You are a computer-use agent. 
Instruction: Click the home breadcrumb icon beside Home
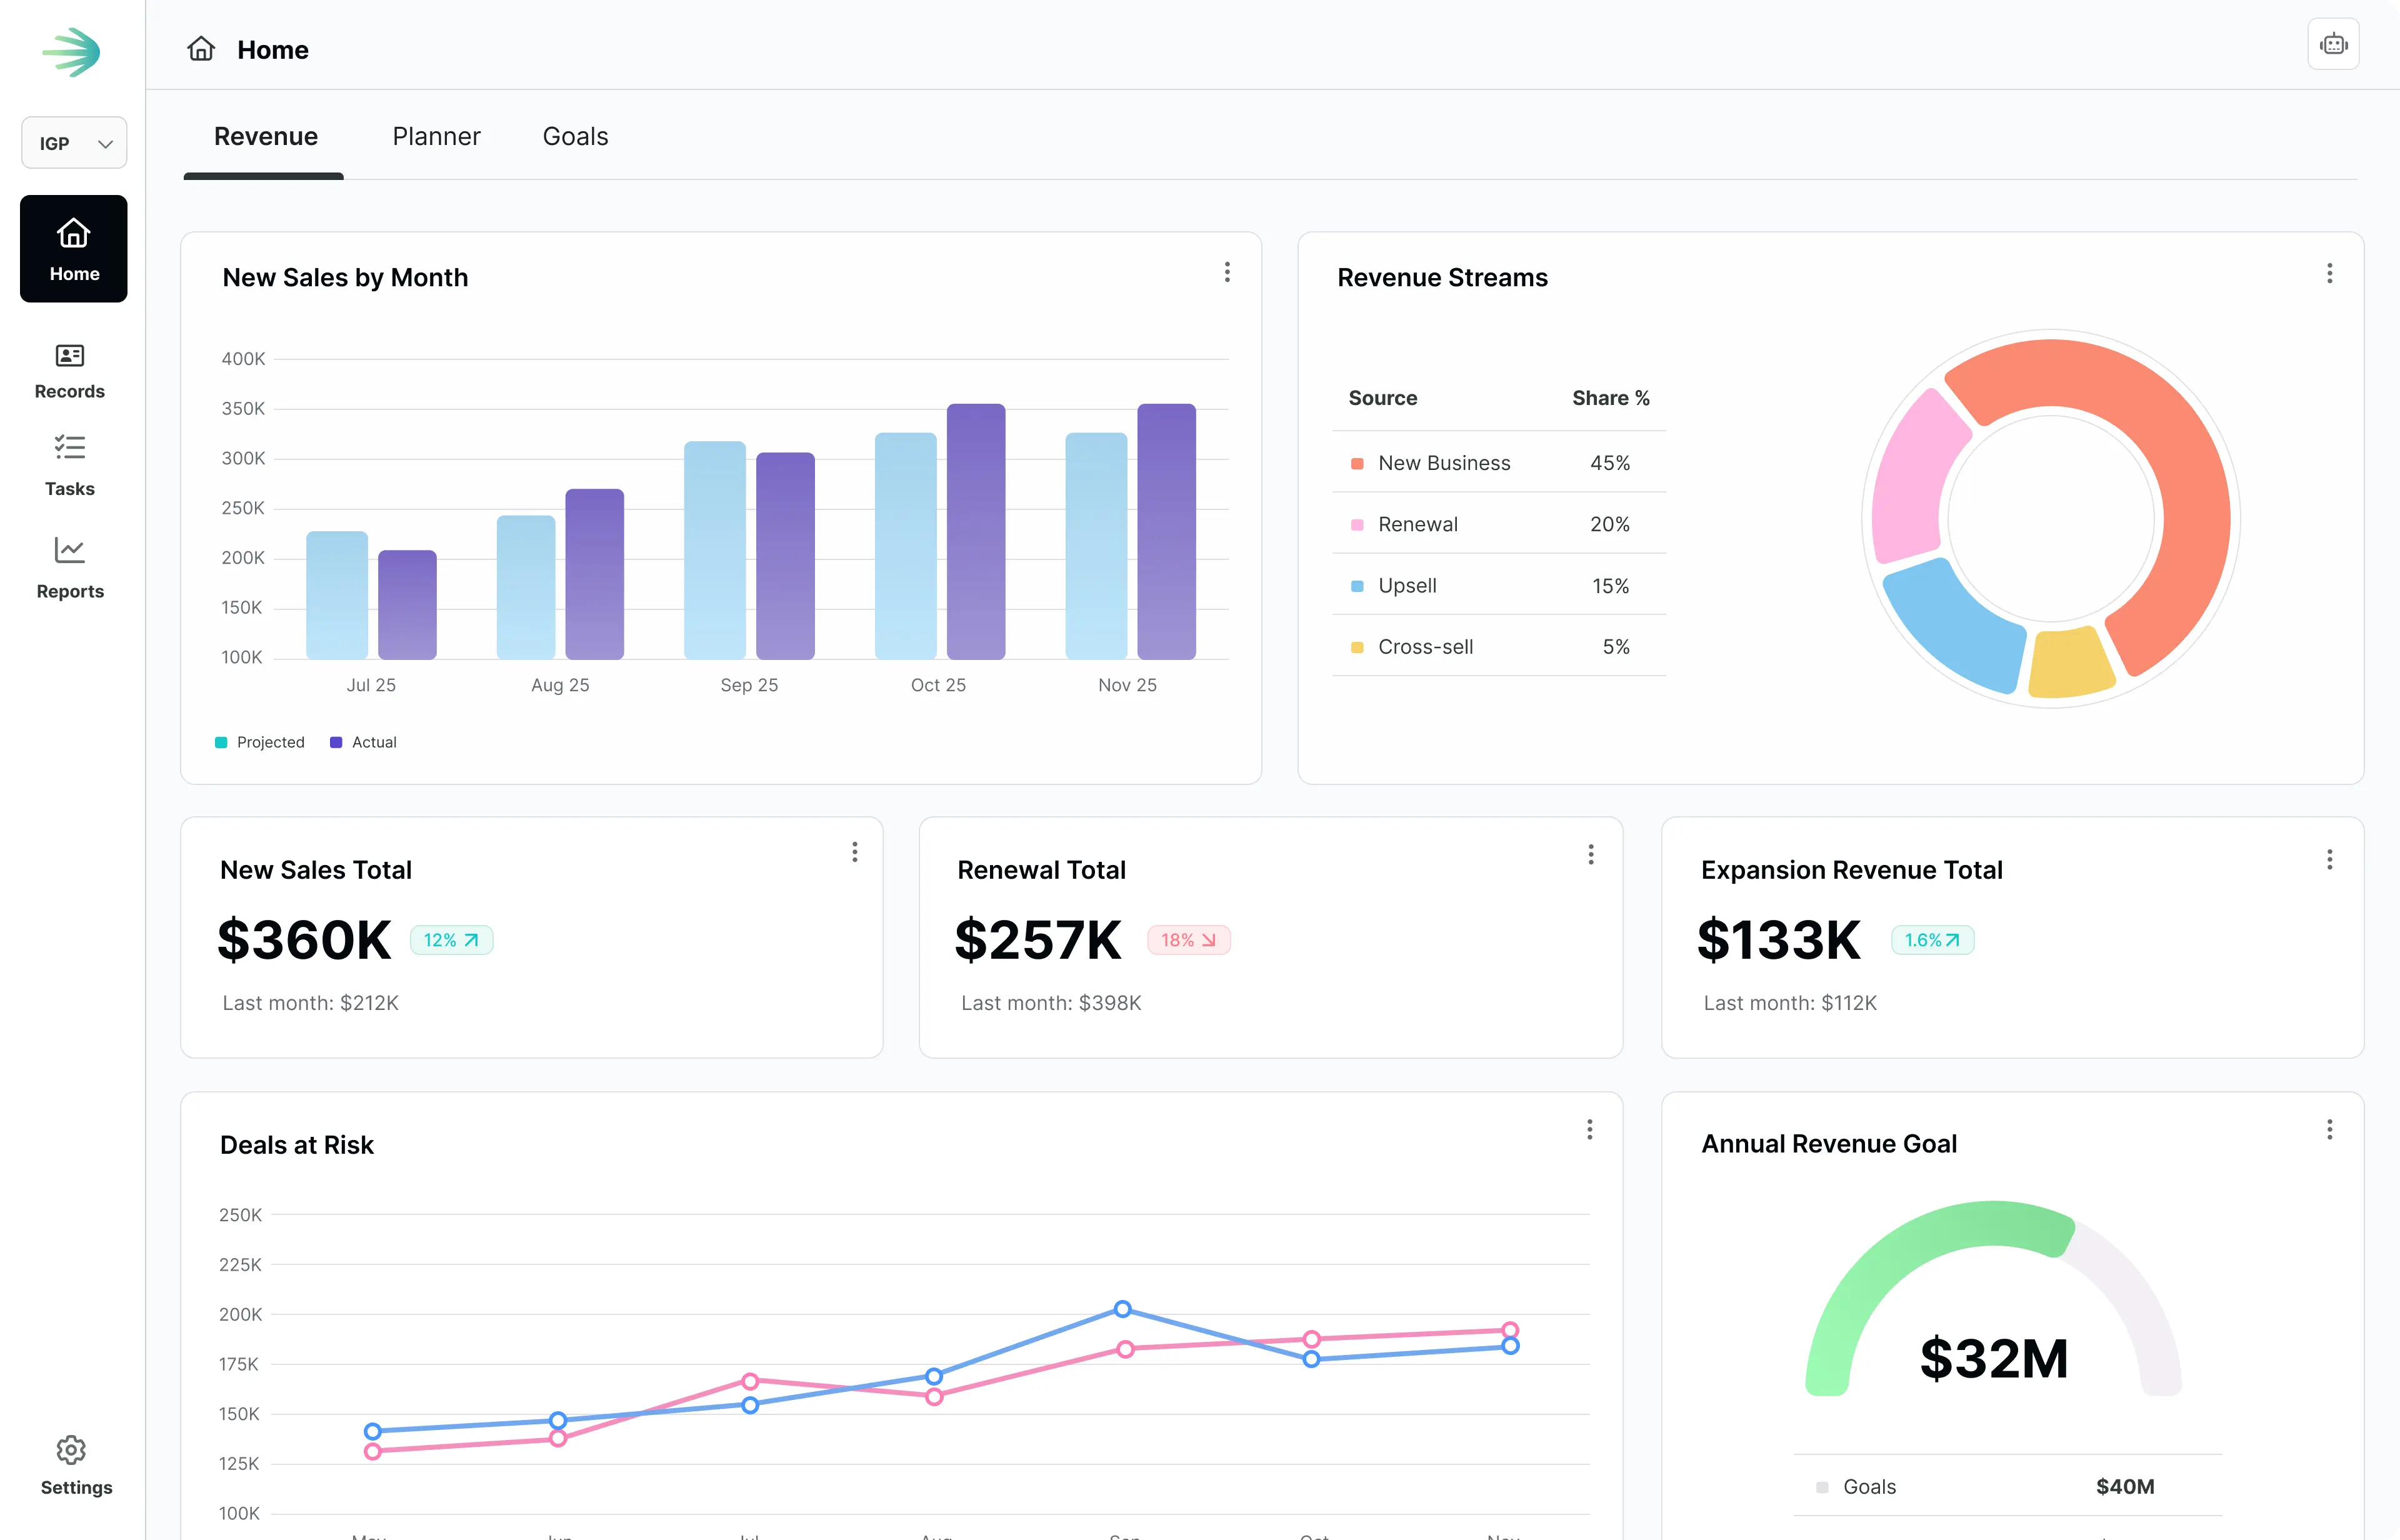pyautogui.click(x=201, y=48)
